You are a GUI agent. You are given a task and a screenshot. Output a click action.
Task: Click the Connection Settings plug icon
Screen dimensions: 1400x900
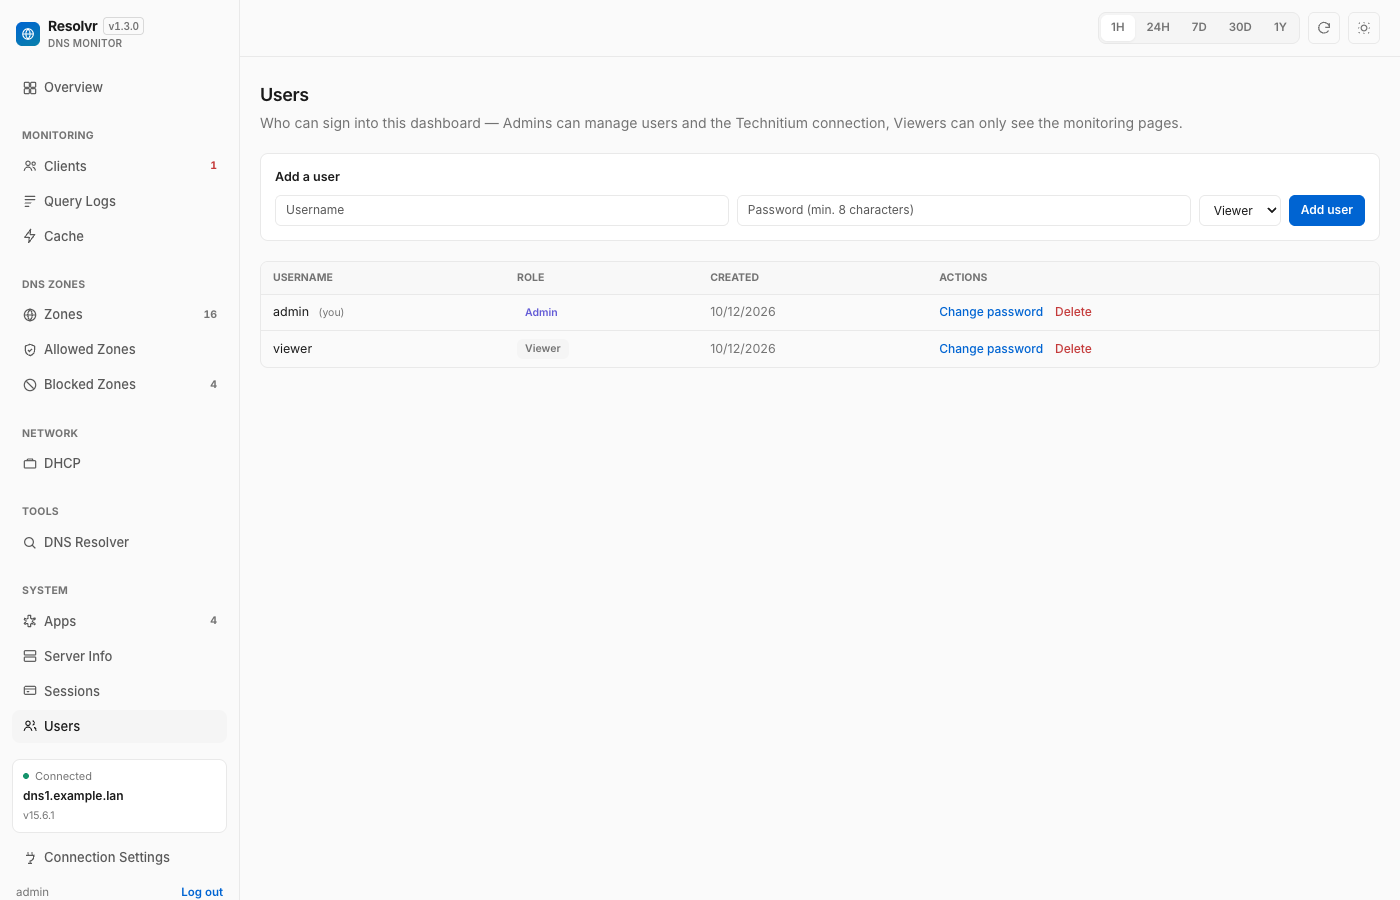[x=30, y=858]
